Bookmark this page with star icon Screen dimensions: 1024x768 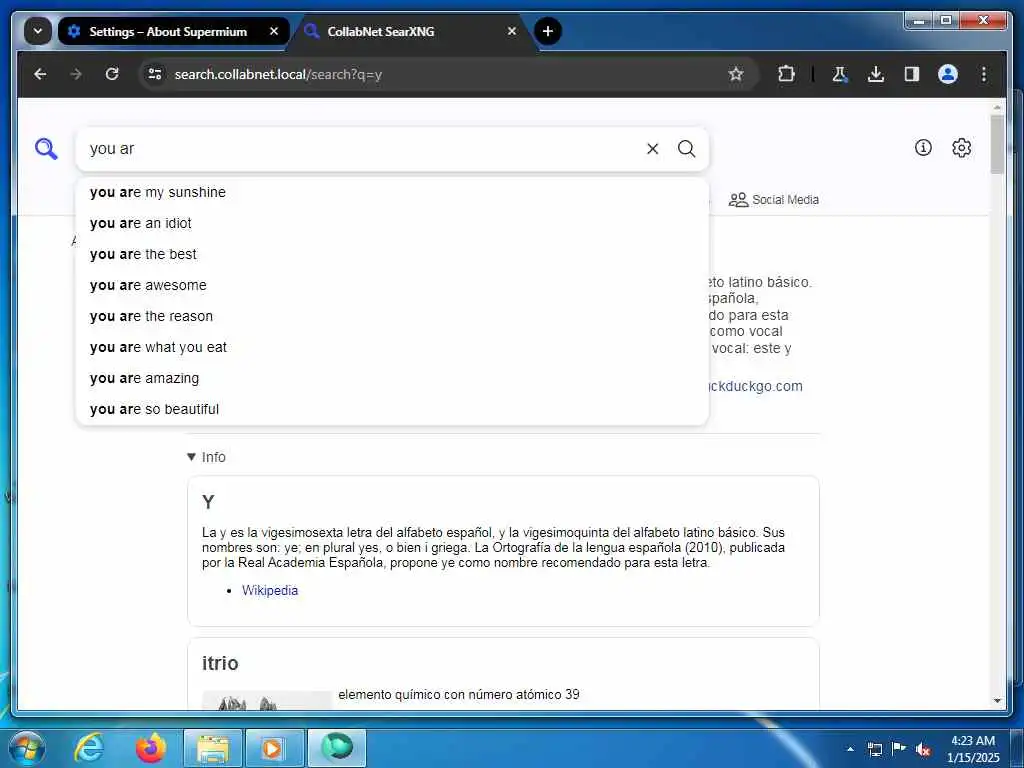tap(736, 74)
